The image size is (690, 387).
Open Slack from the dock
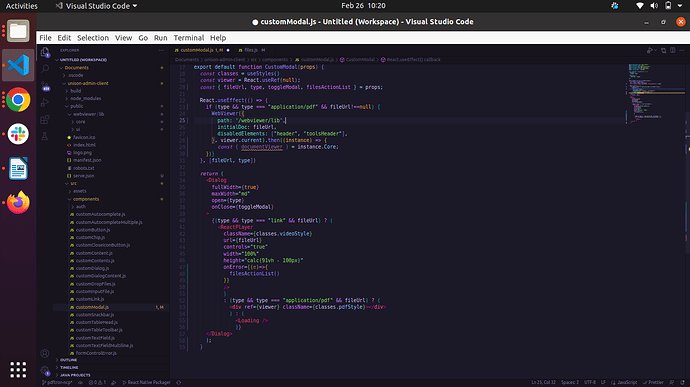click(x=18, y=134)
